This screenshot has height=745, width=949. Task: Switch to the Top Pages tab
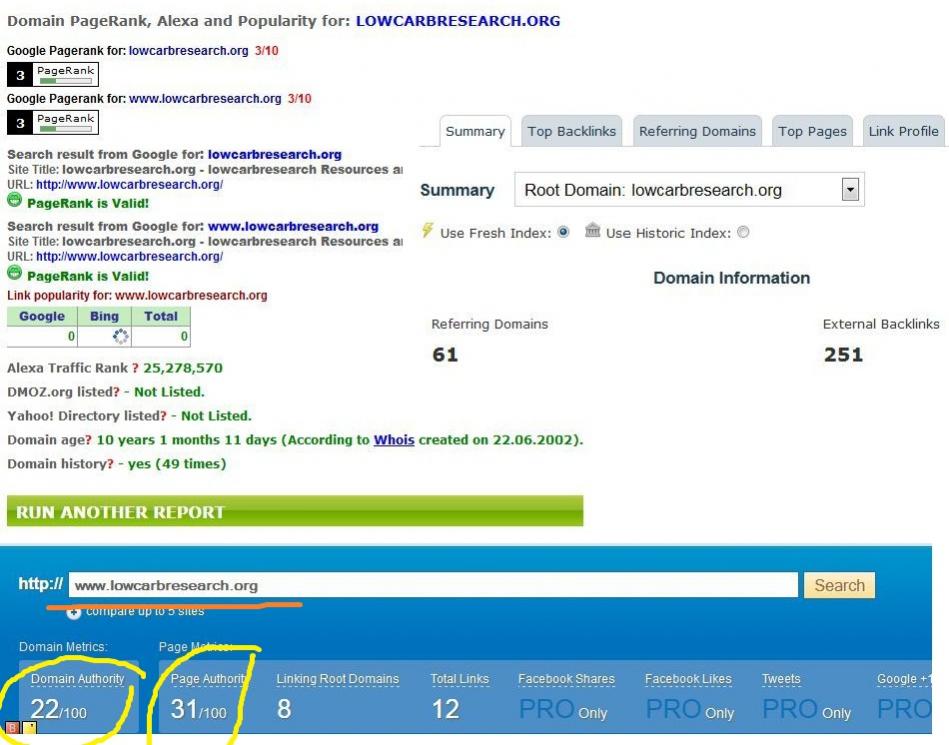(x=812, y=131)
